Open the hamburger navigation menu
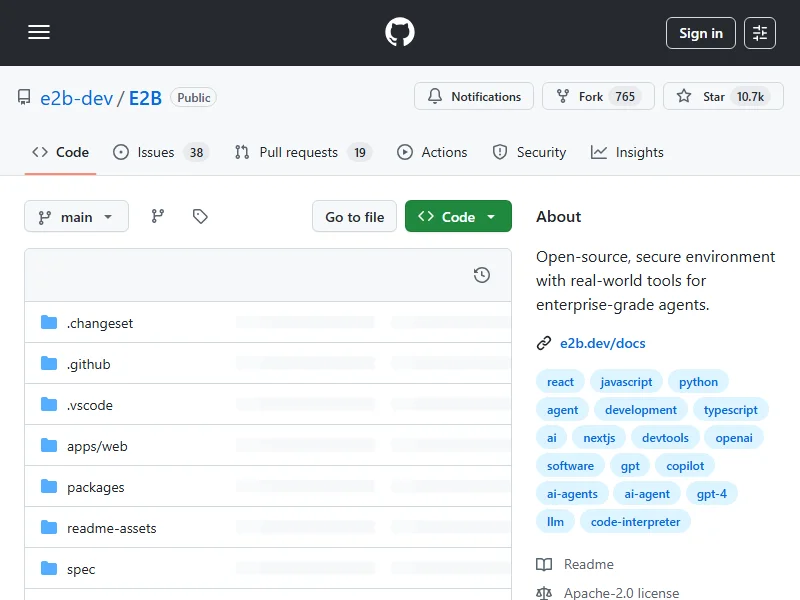Screen dimensions: 800x600 pyautogui.click(x=39, y=33)
